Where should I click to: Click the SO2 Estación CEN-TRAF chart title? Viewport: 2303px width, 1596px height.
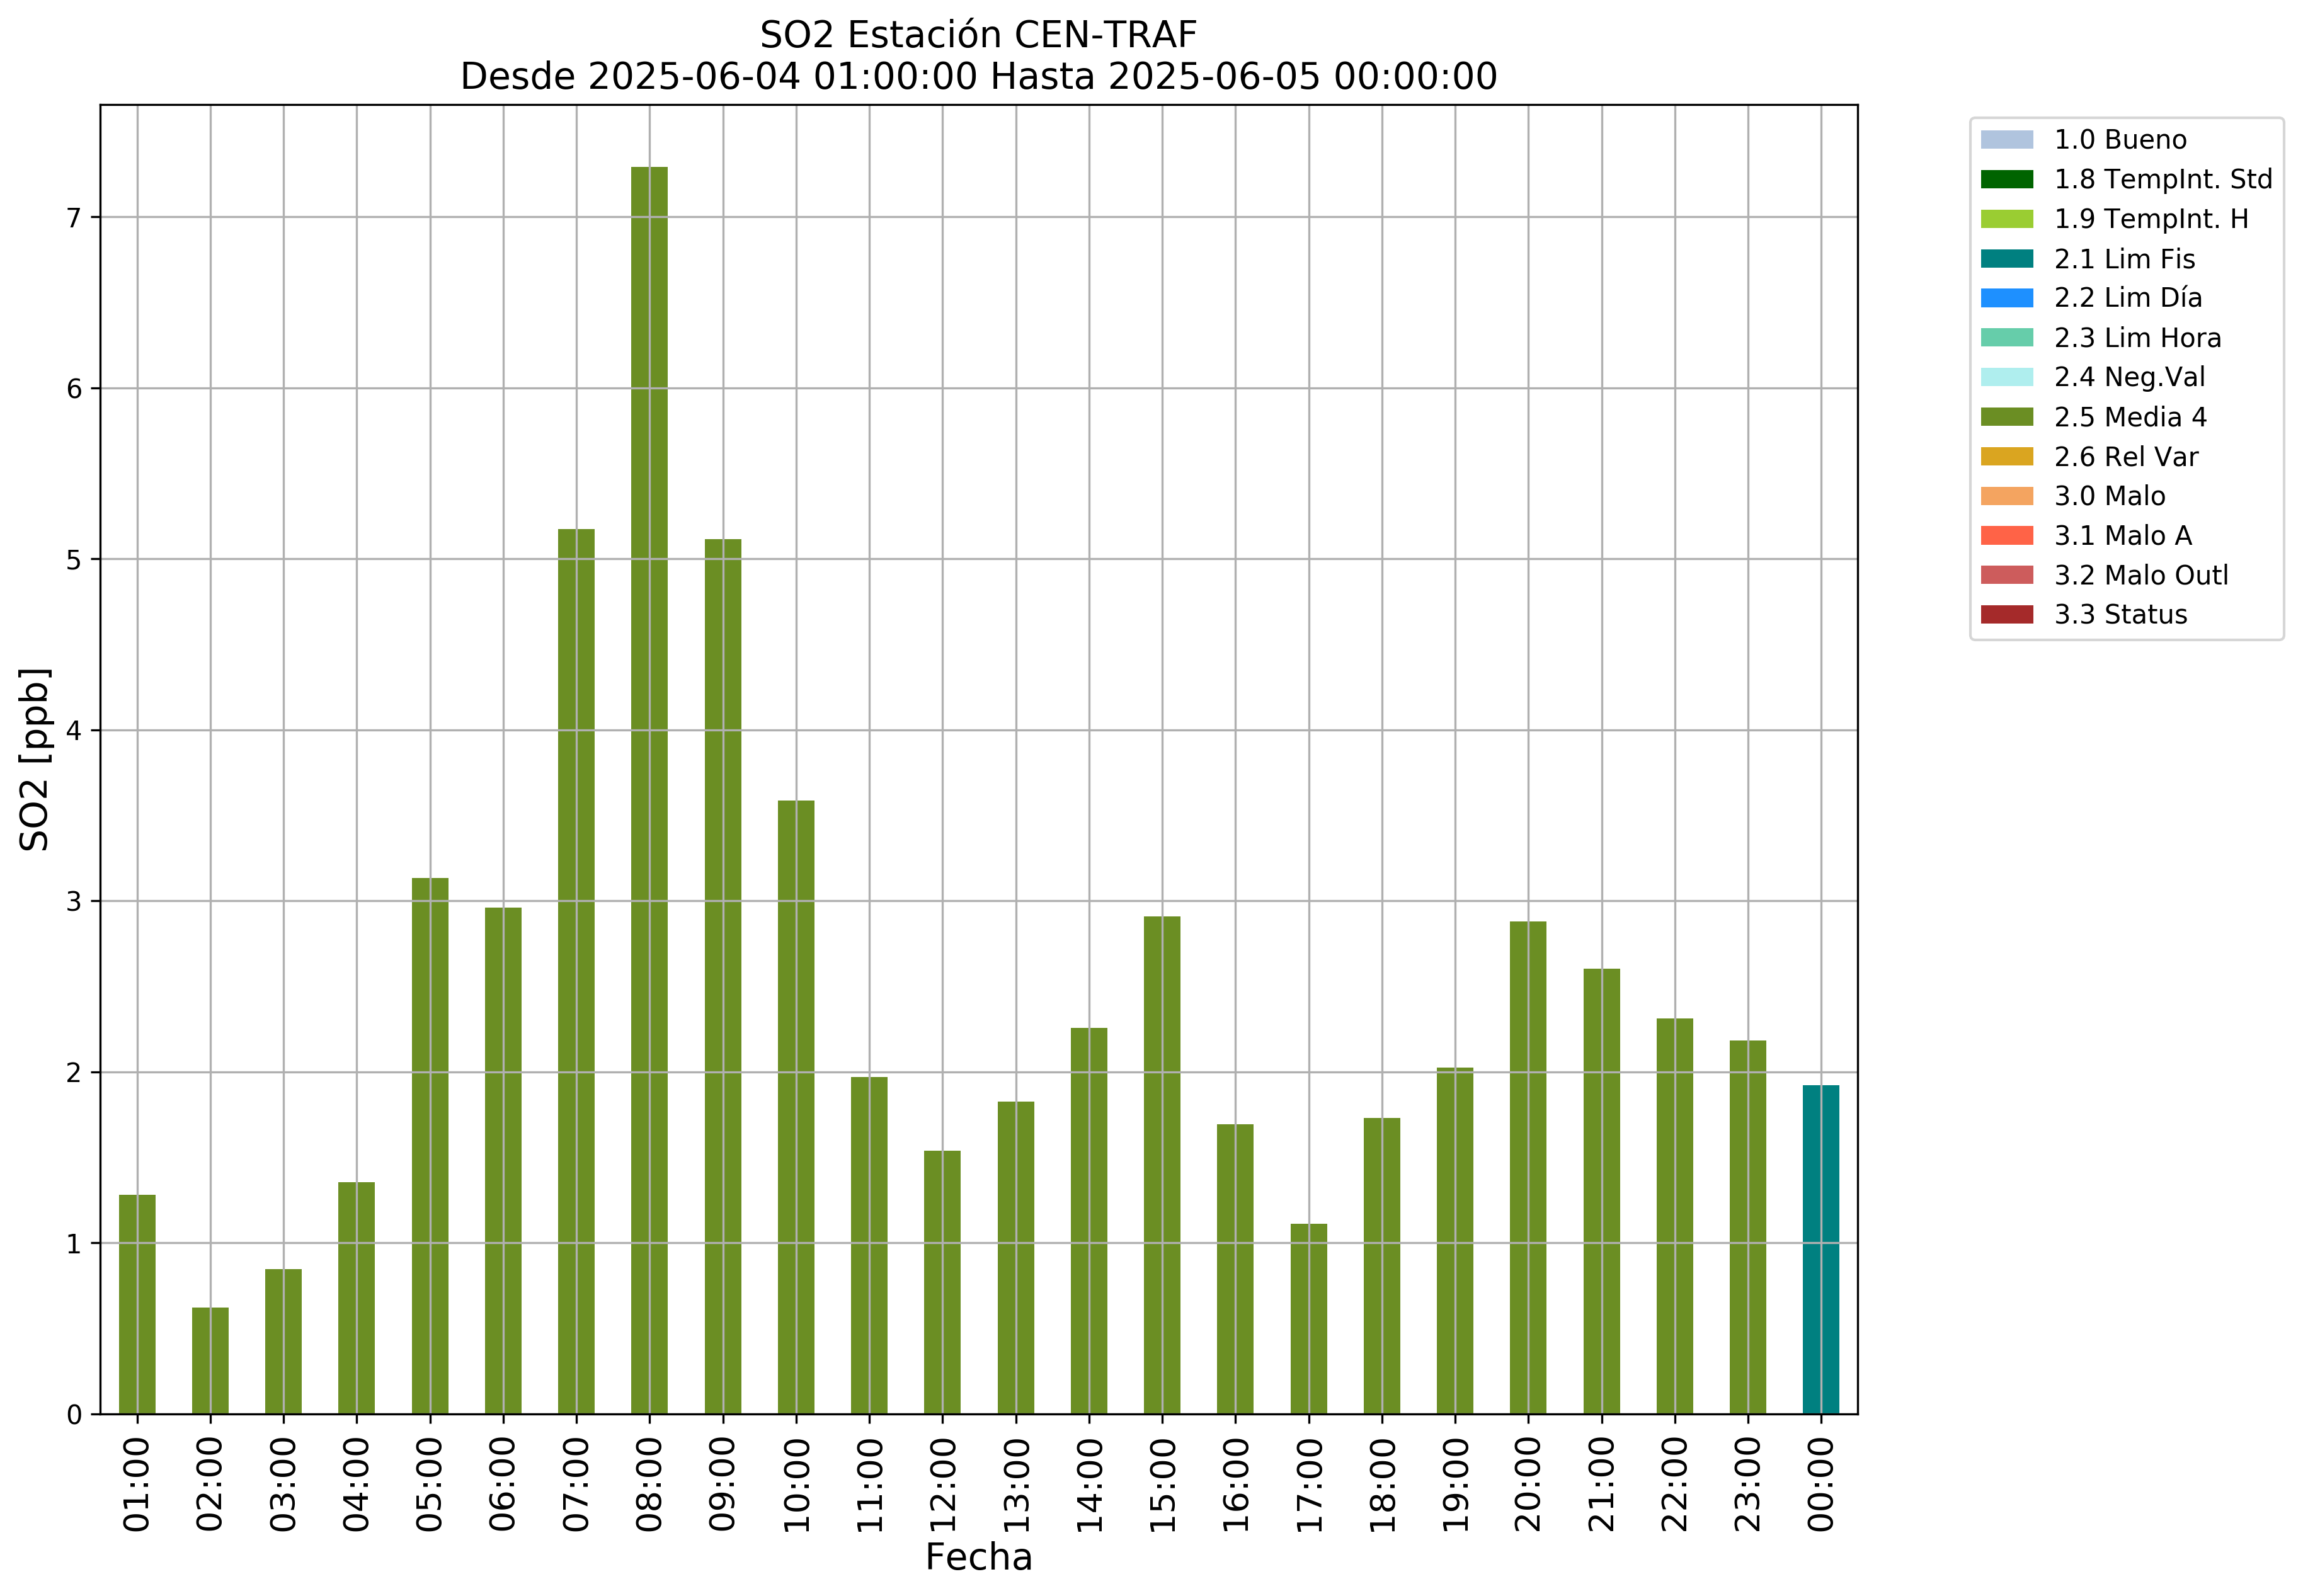(x=978, y=35)
